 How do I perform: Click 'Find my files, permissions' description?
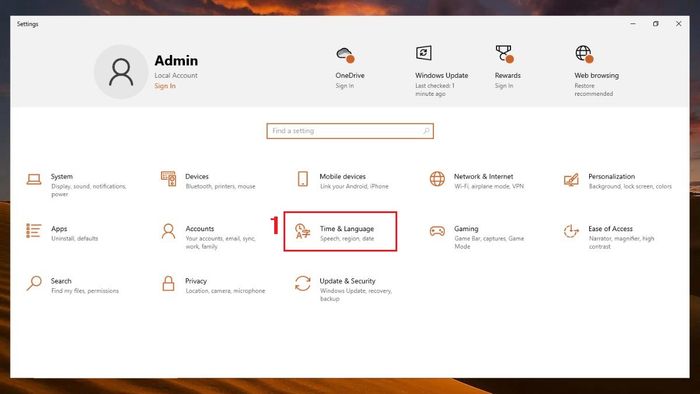coord(85,290)
